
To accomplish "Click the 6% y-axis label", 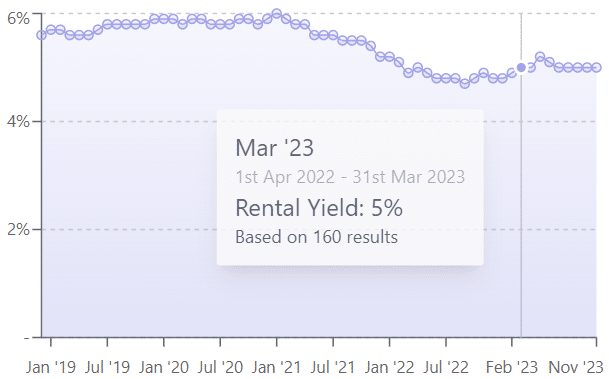I will tap(18, 18).
